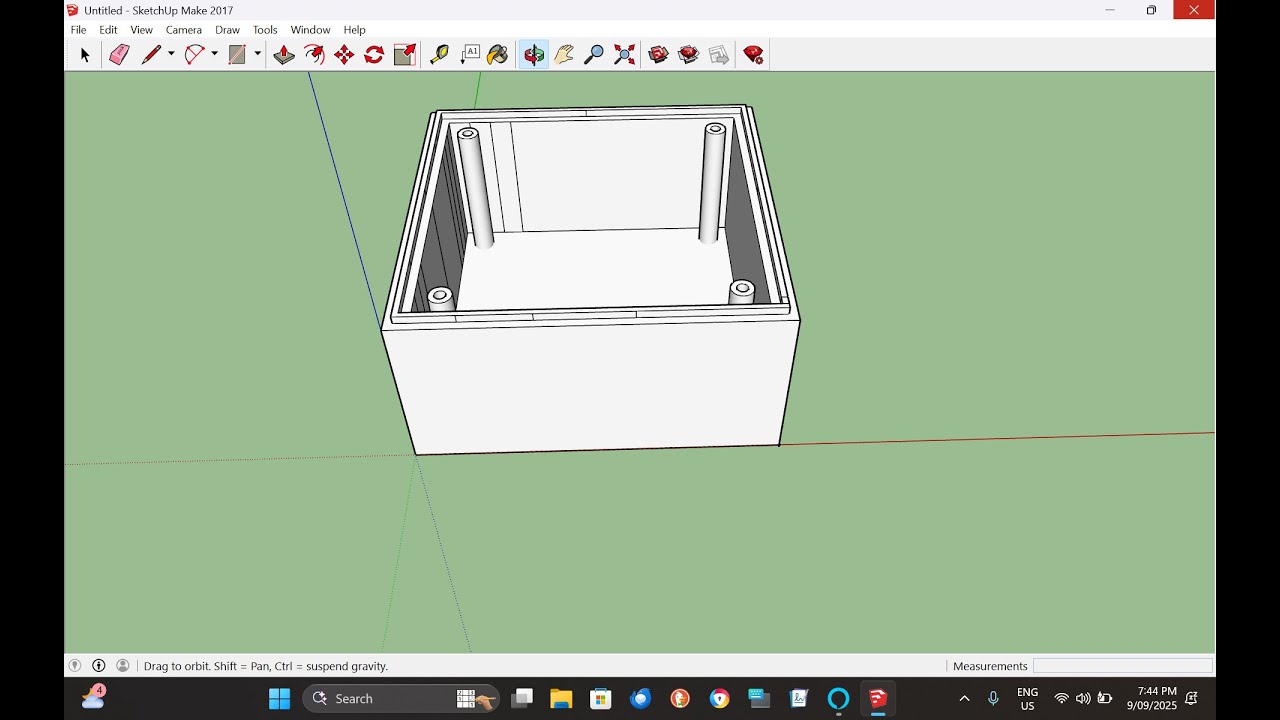Open the Camera menu
Viewport: 1280px width, 720px height.
coord(184,30)
